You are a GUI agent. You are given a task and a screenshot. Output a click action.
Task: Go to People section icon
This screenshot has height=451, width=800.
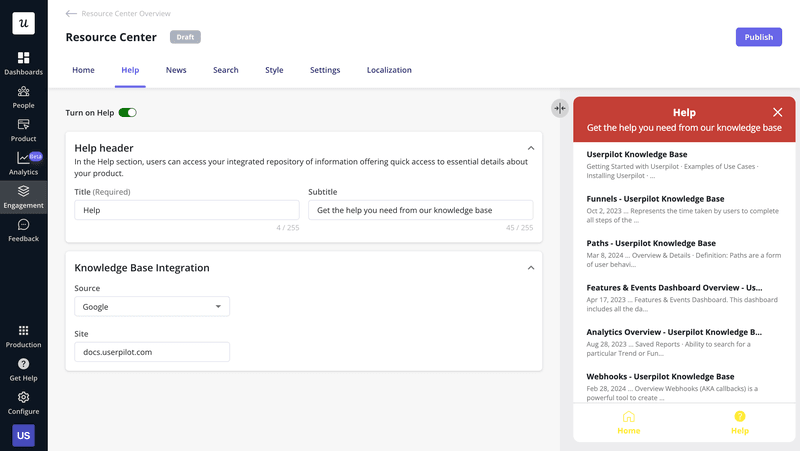(x=23, y=96)
